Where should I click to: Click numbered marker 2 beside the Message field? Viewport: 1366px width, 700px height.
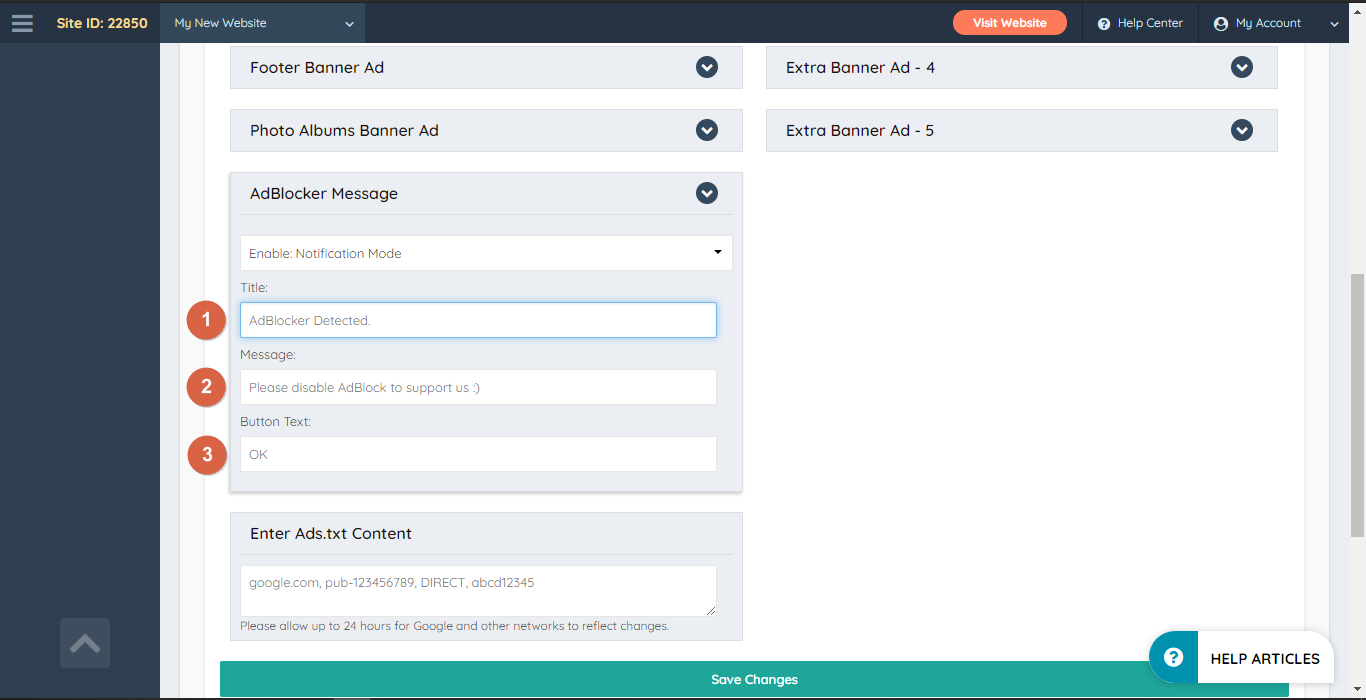coord(205,387)
